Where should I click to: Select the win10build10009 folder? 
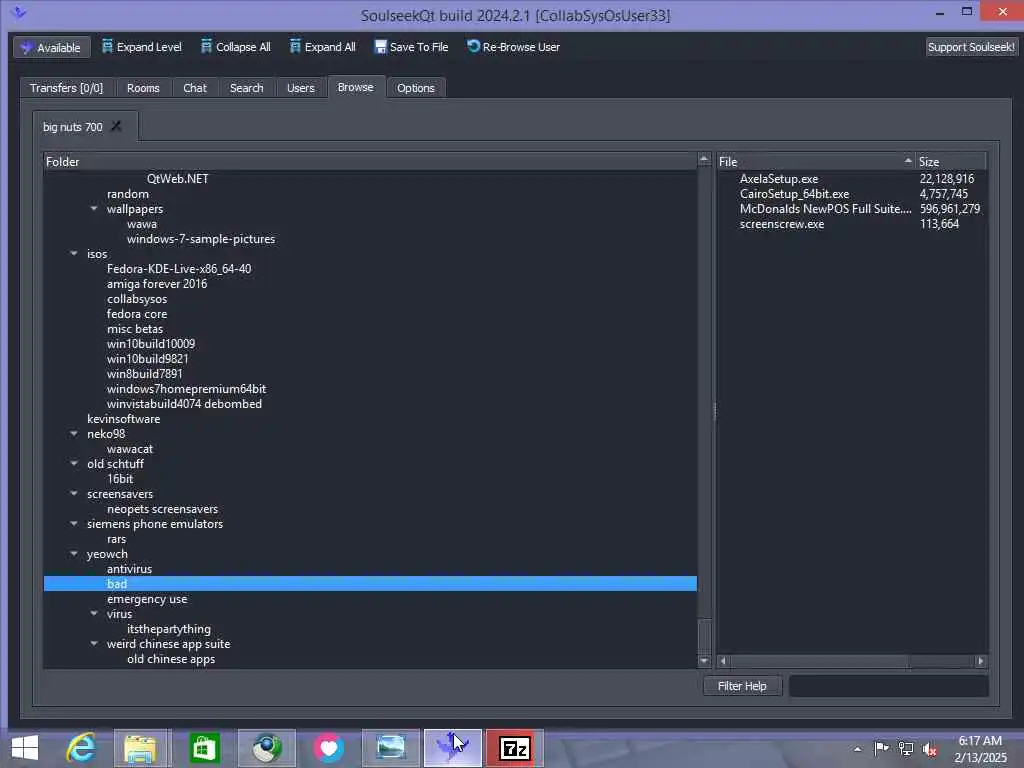tap(151, 344)
